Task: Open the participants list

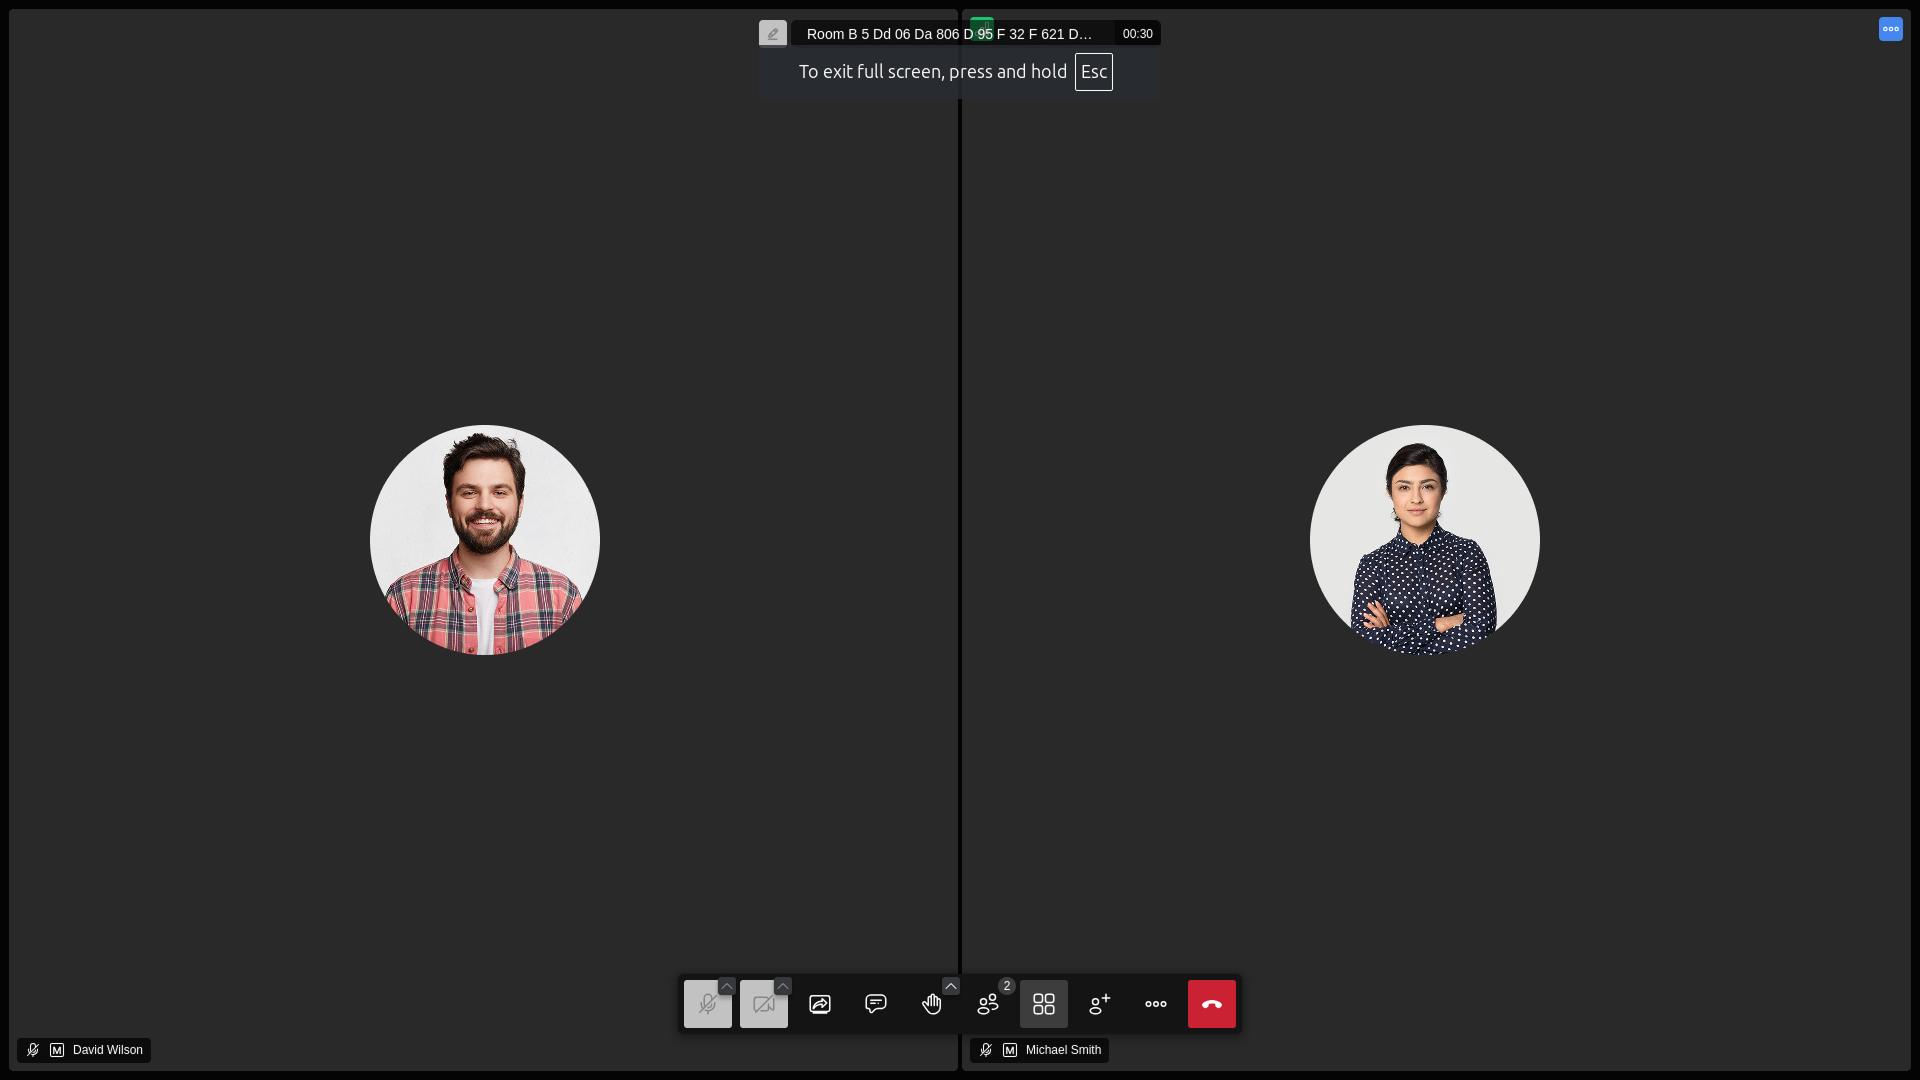Action: point(988,1004)
